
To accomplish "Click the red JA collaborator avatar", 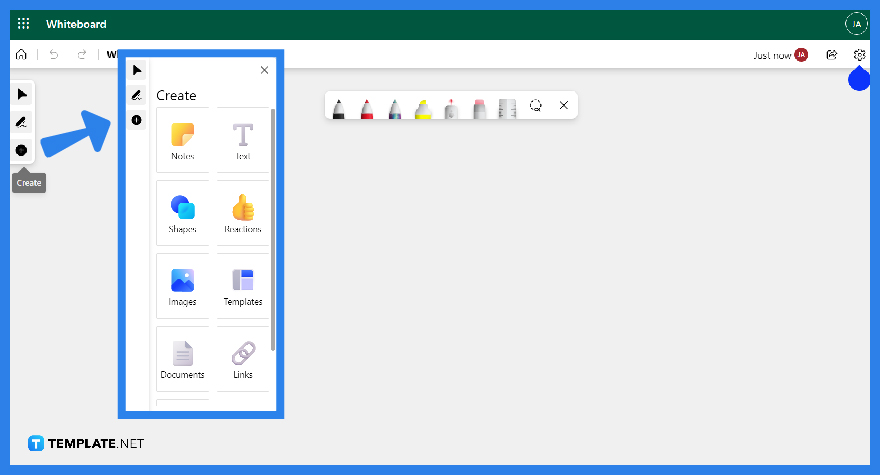I will [x=801, y=54].
